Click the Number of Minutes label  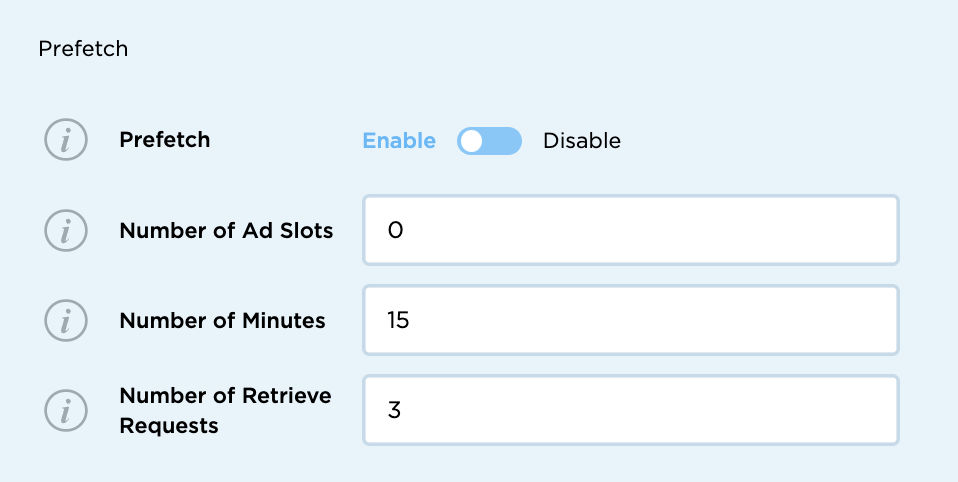point(222,321)
